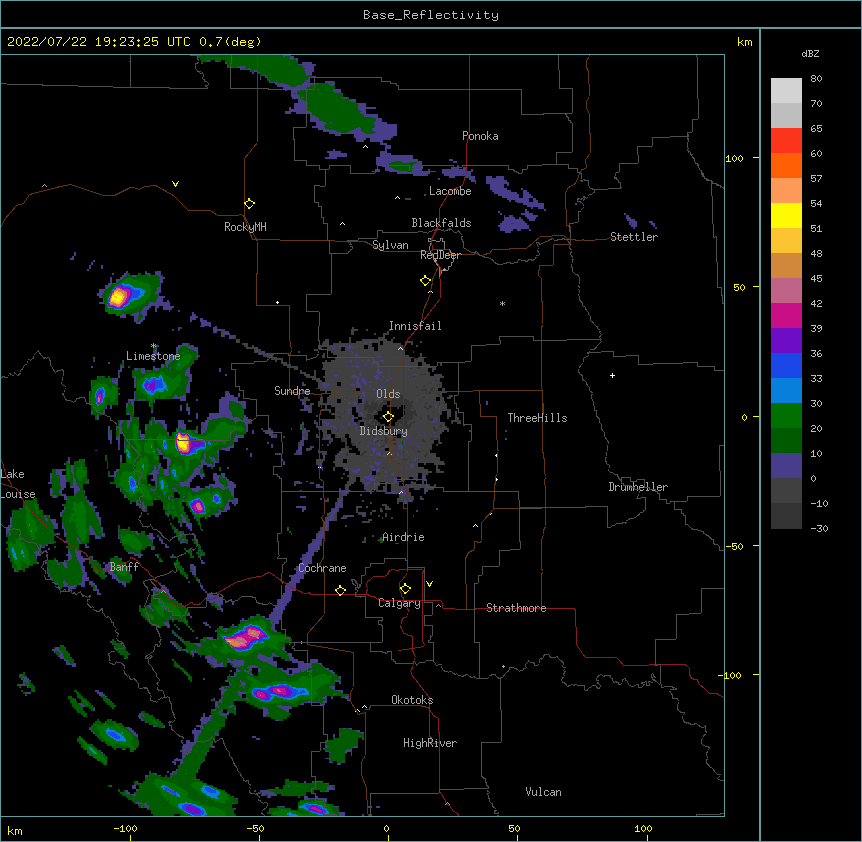Click the Didsbury label

click(384, 431)
